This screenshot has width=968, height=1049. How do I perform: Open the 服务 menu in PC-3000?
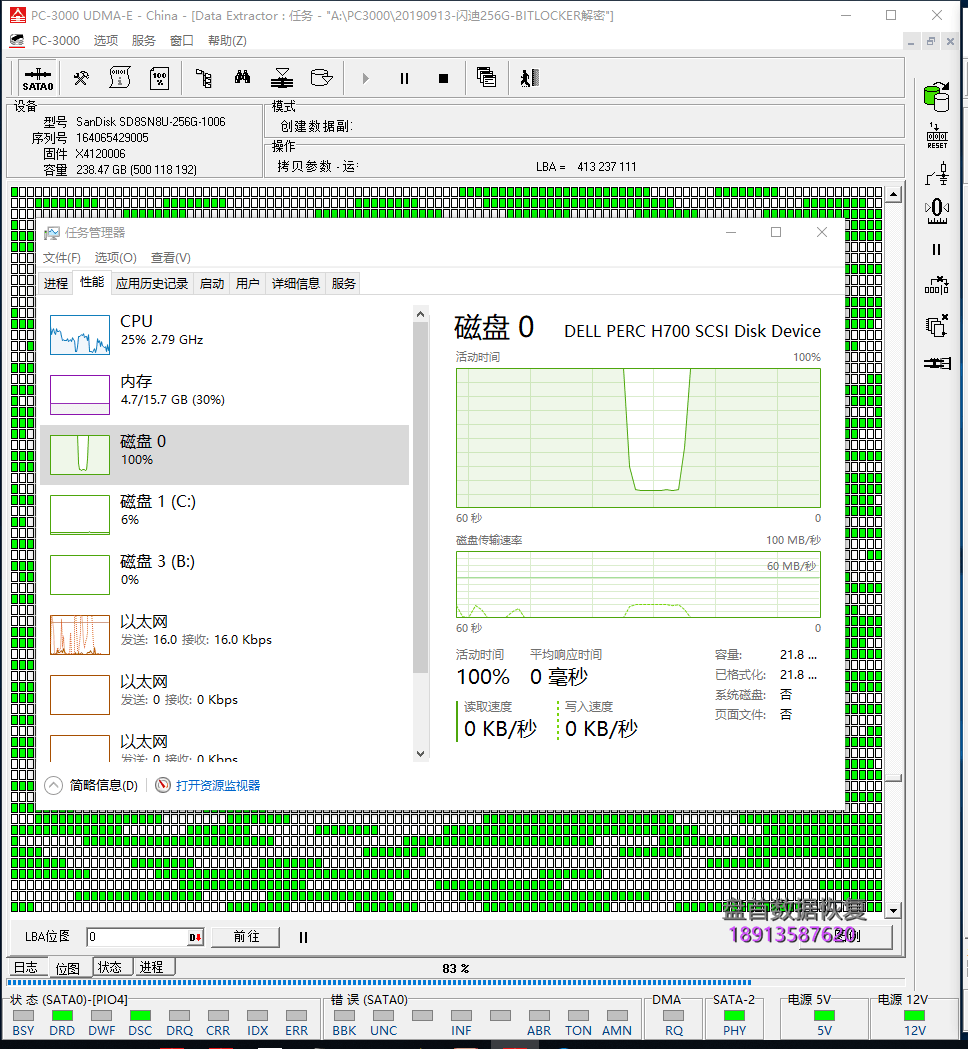coord(144,41)
